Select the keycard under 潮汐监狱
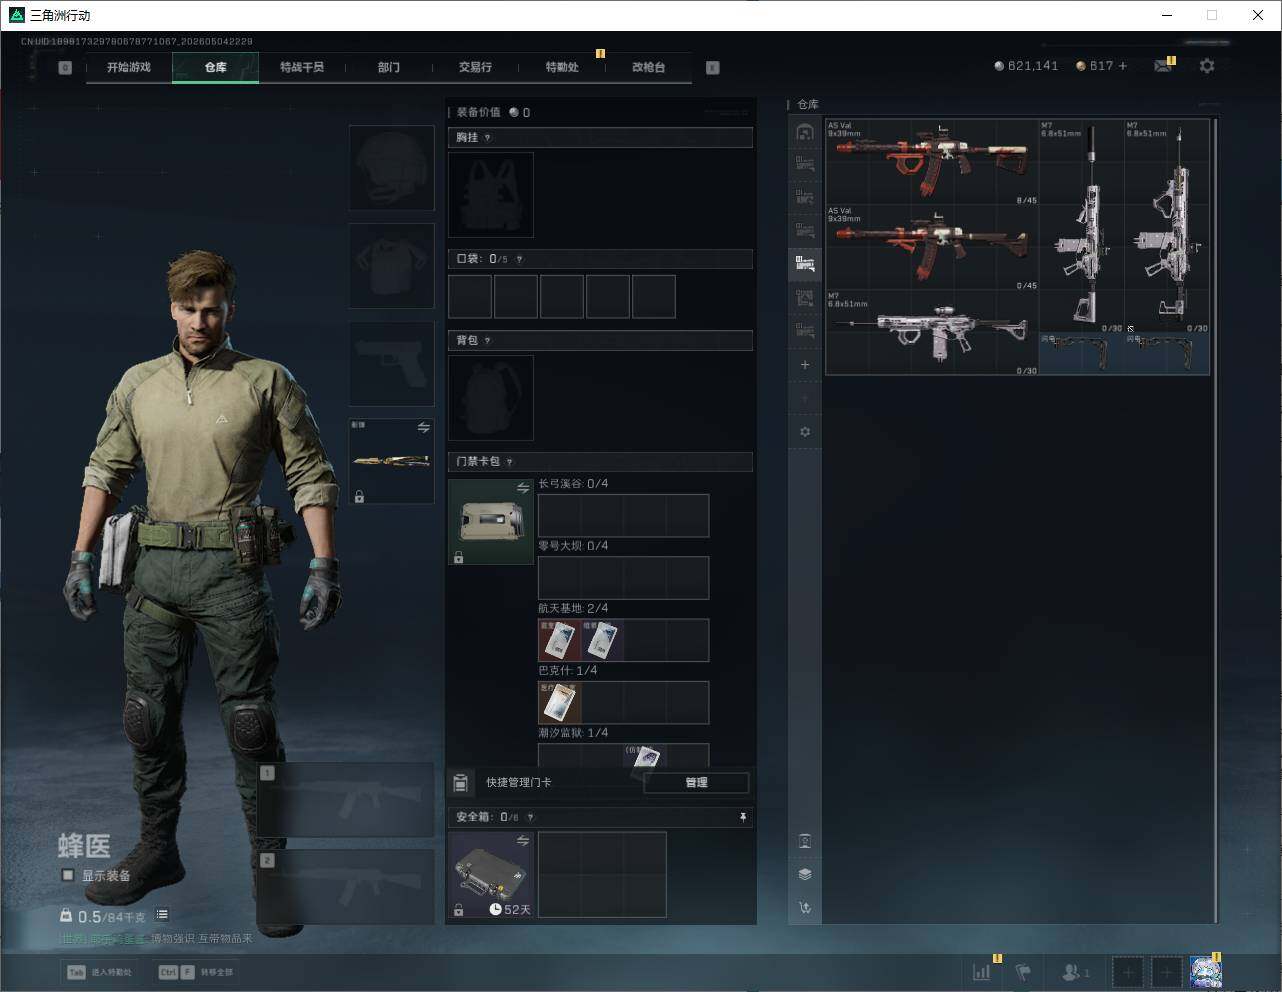The width and height of the screenshot is (1282, 992). [x=645, y=757]
